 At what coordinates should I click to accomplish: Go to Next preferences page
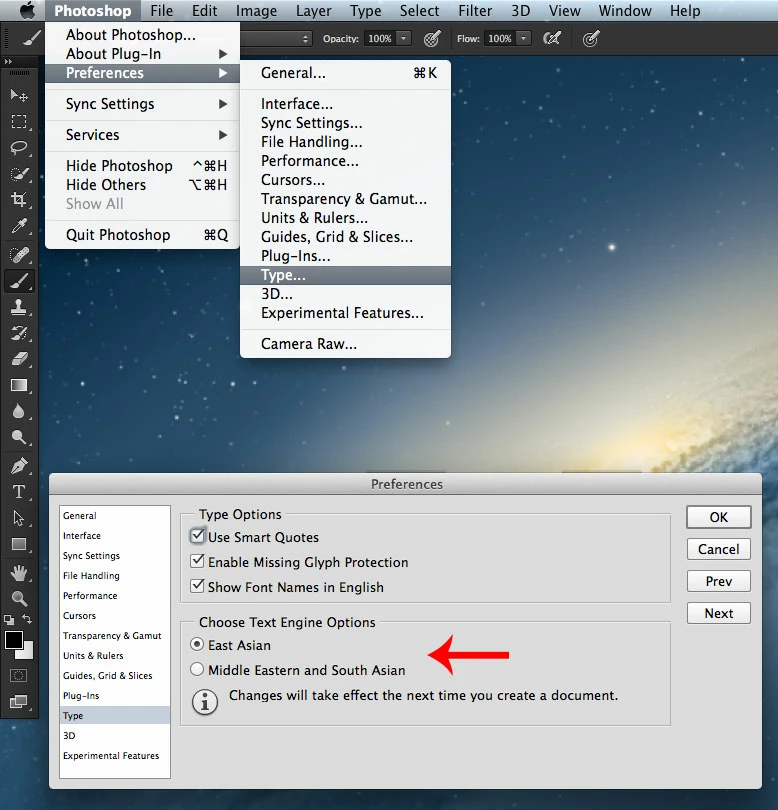click(719, 613)
